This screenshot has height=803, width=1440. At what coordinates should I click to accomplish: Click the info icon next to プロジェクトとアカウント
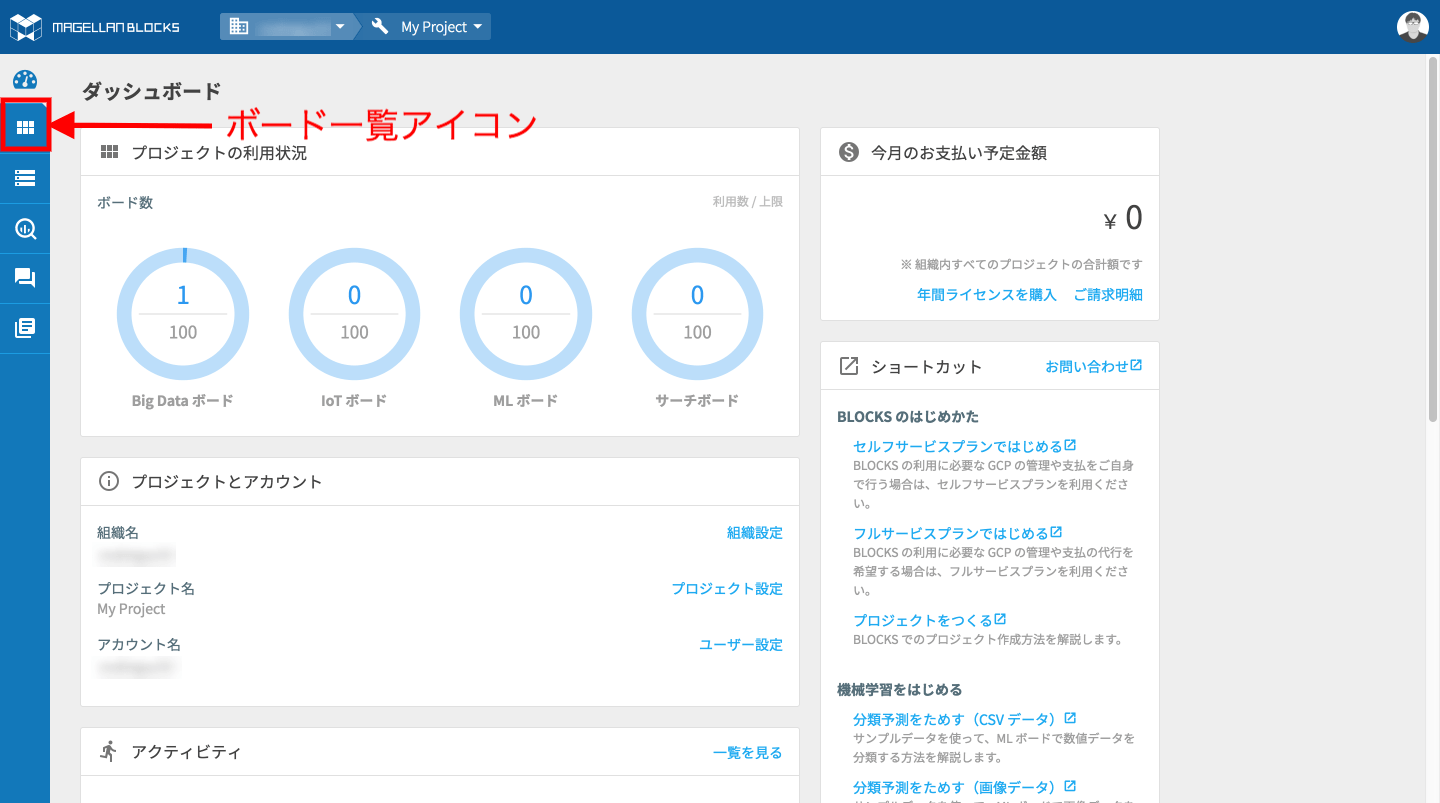tap(109, 481)
